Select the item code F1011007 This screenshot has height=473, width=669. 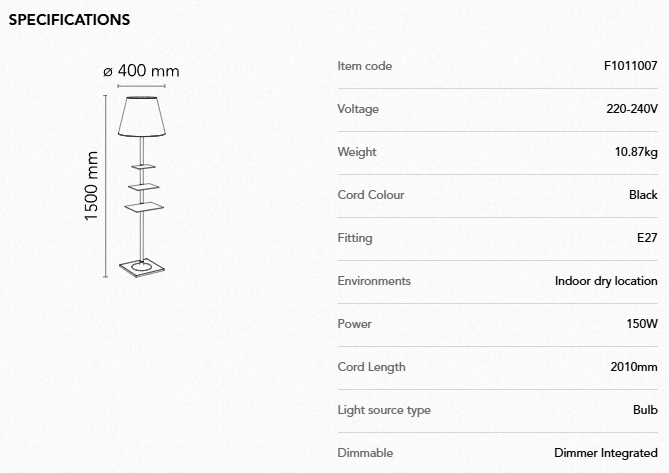tap(630, 66)
